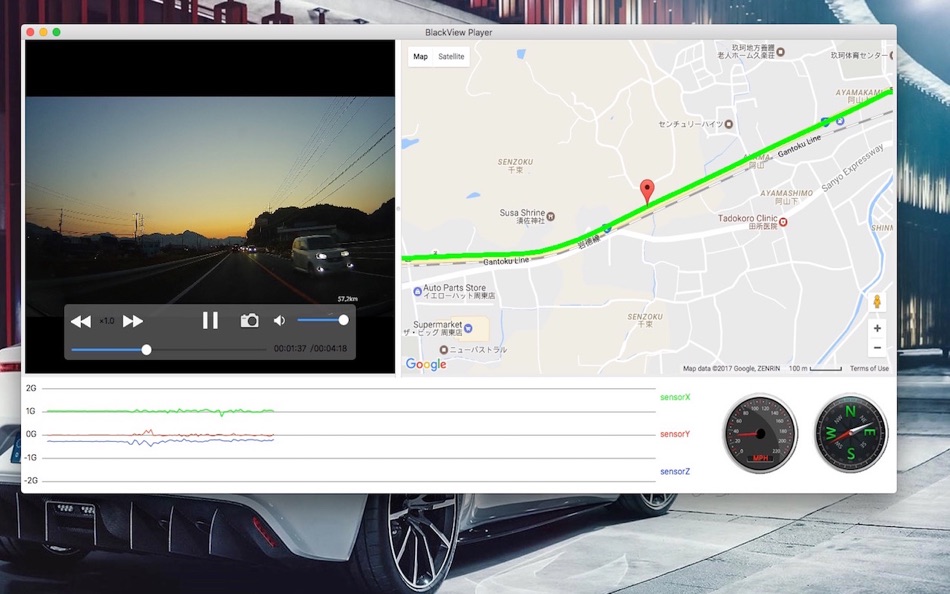This screenshot has height=594, width=950.
Task: Click the MPH speedometer gauge
Action: click(761, 433)
